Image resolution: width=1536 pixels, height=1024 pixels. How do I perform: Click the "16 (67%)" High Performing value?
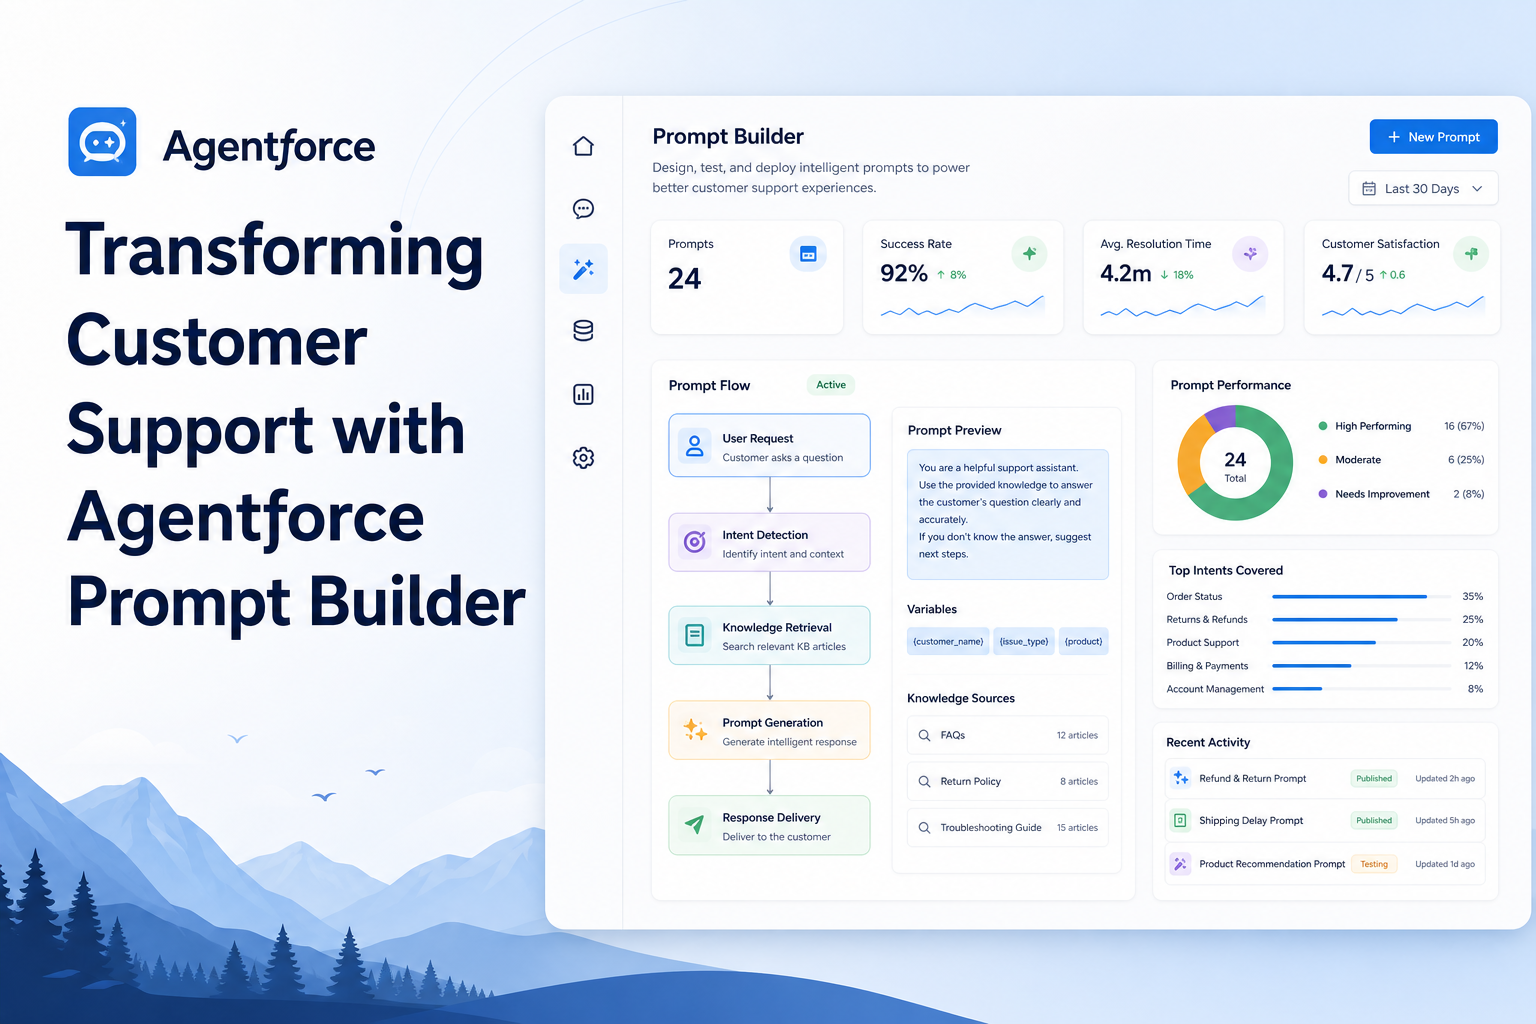(1464, 426)
